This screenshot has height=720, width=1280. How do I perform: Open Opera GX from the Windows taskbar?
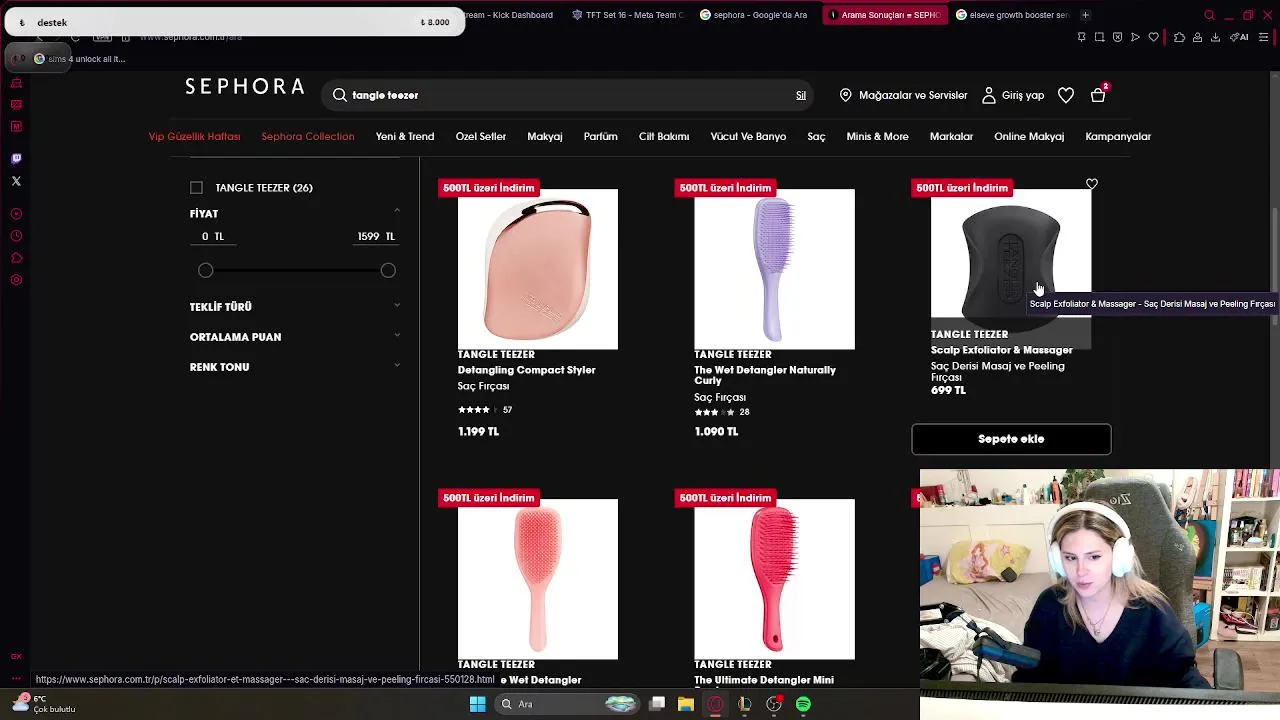[x=715, y=704]
